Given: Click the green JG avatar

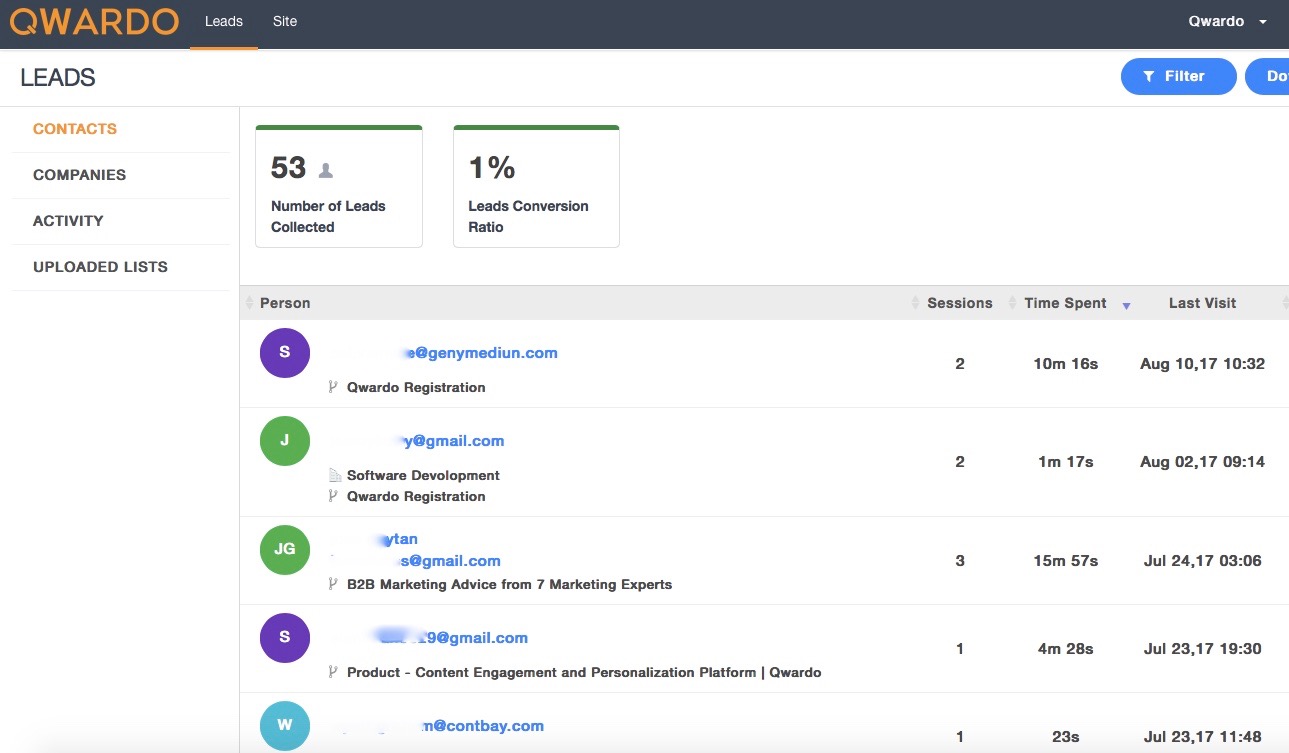Looking at the screenshot, I should point(285,549).
